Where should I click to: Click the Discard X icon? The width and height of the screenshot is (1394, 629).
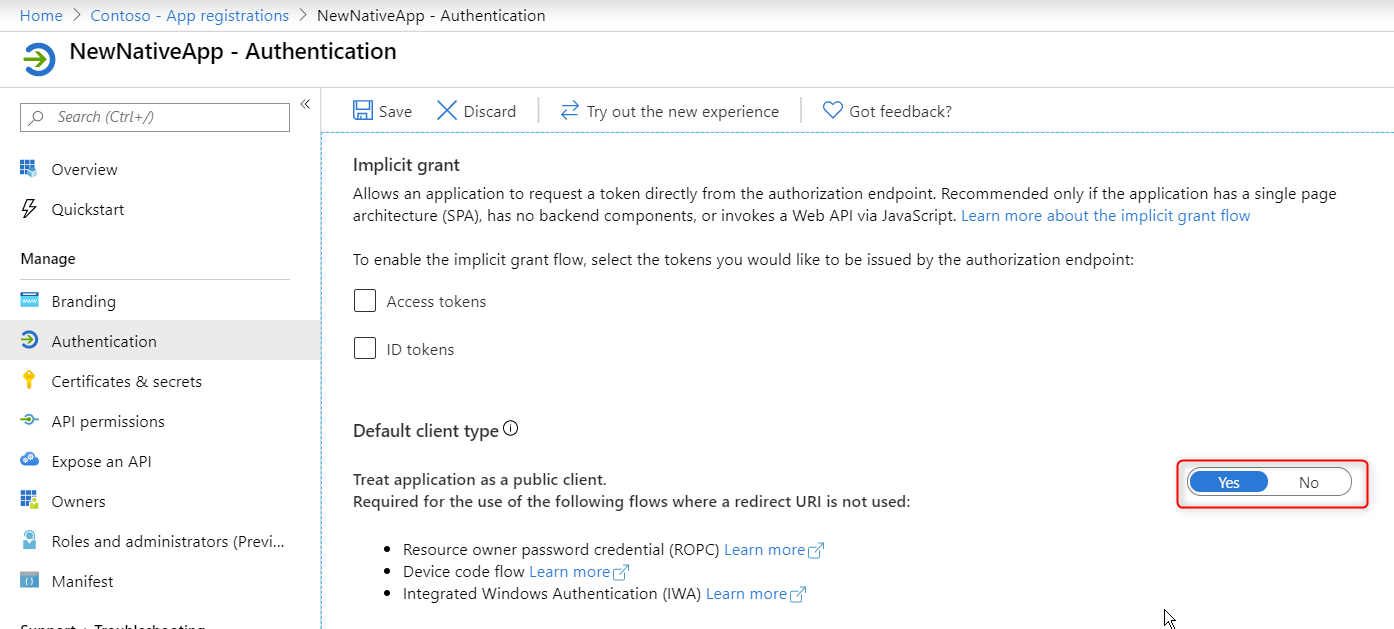(x=447, y=111)
